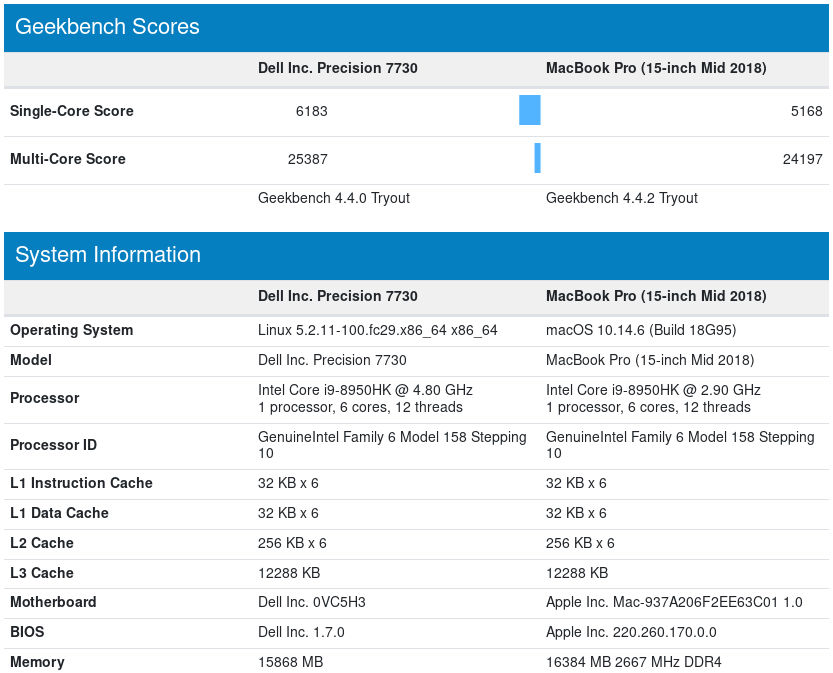Select the L3 Cache row label

coord(42,573)
